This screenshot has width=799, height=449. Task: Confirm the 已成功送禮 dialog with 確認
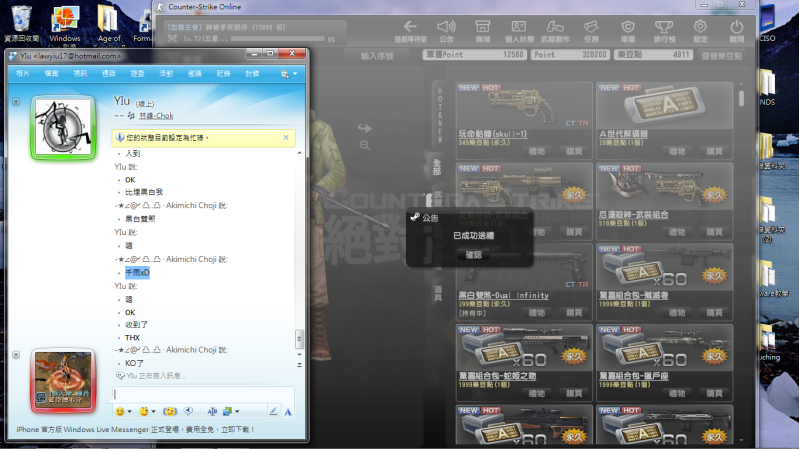473,255
